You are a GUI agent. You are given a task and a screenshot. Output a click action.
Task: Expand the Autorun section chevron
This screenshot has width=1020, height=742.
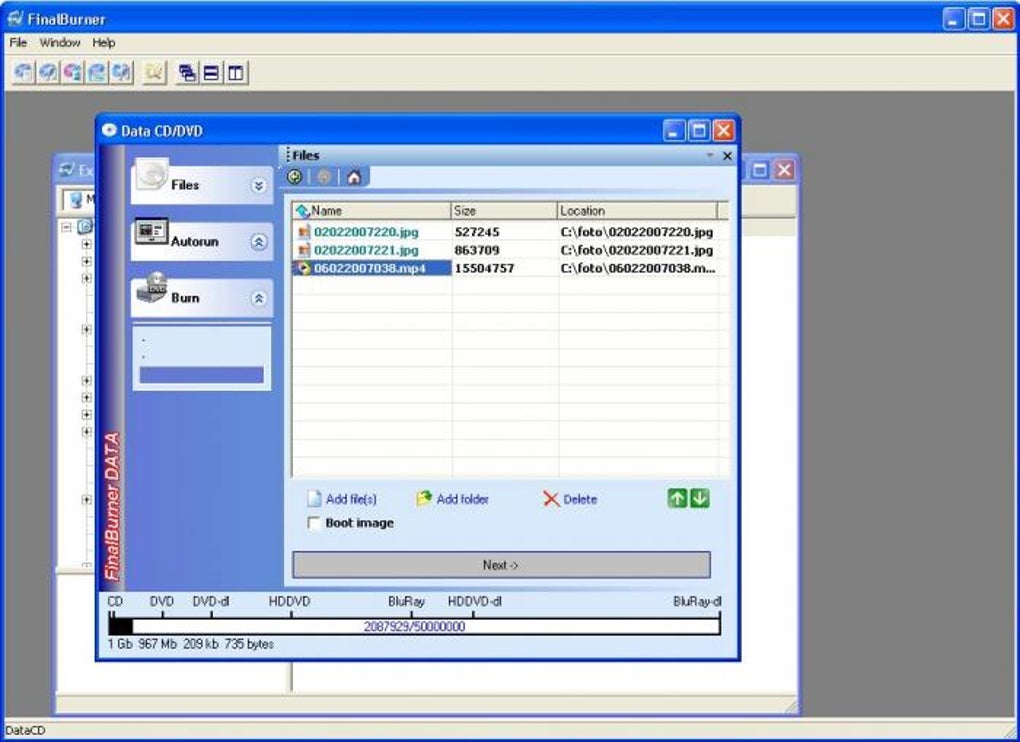pyautogui.click(x=258, y=242)
